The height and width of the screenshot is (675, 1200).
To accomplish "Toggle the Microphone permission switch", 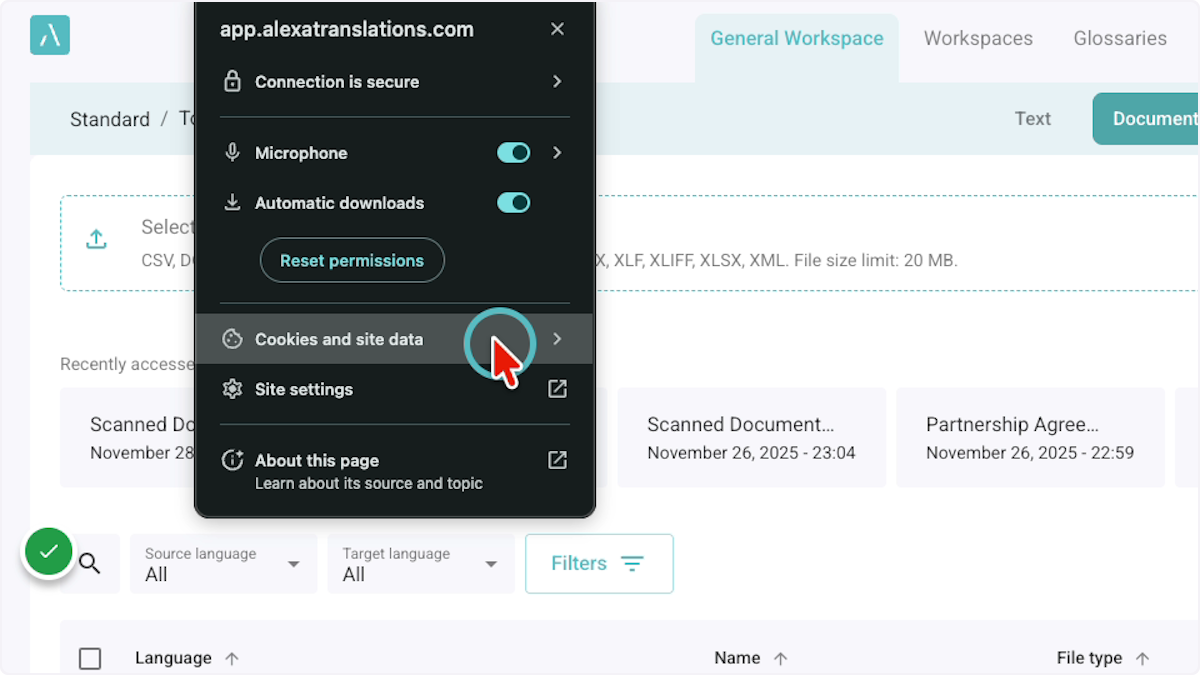I will coord(513,153).
